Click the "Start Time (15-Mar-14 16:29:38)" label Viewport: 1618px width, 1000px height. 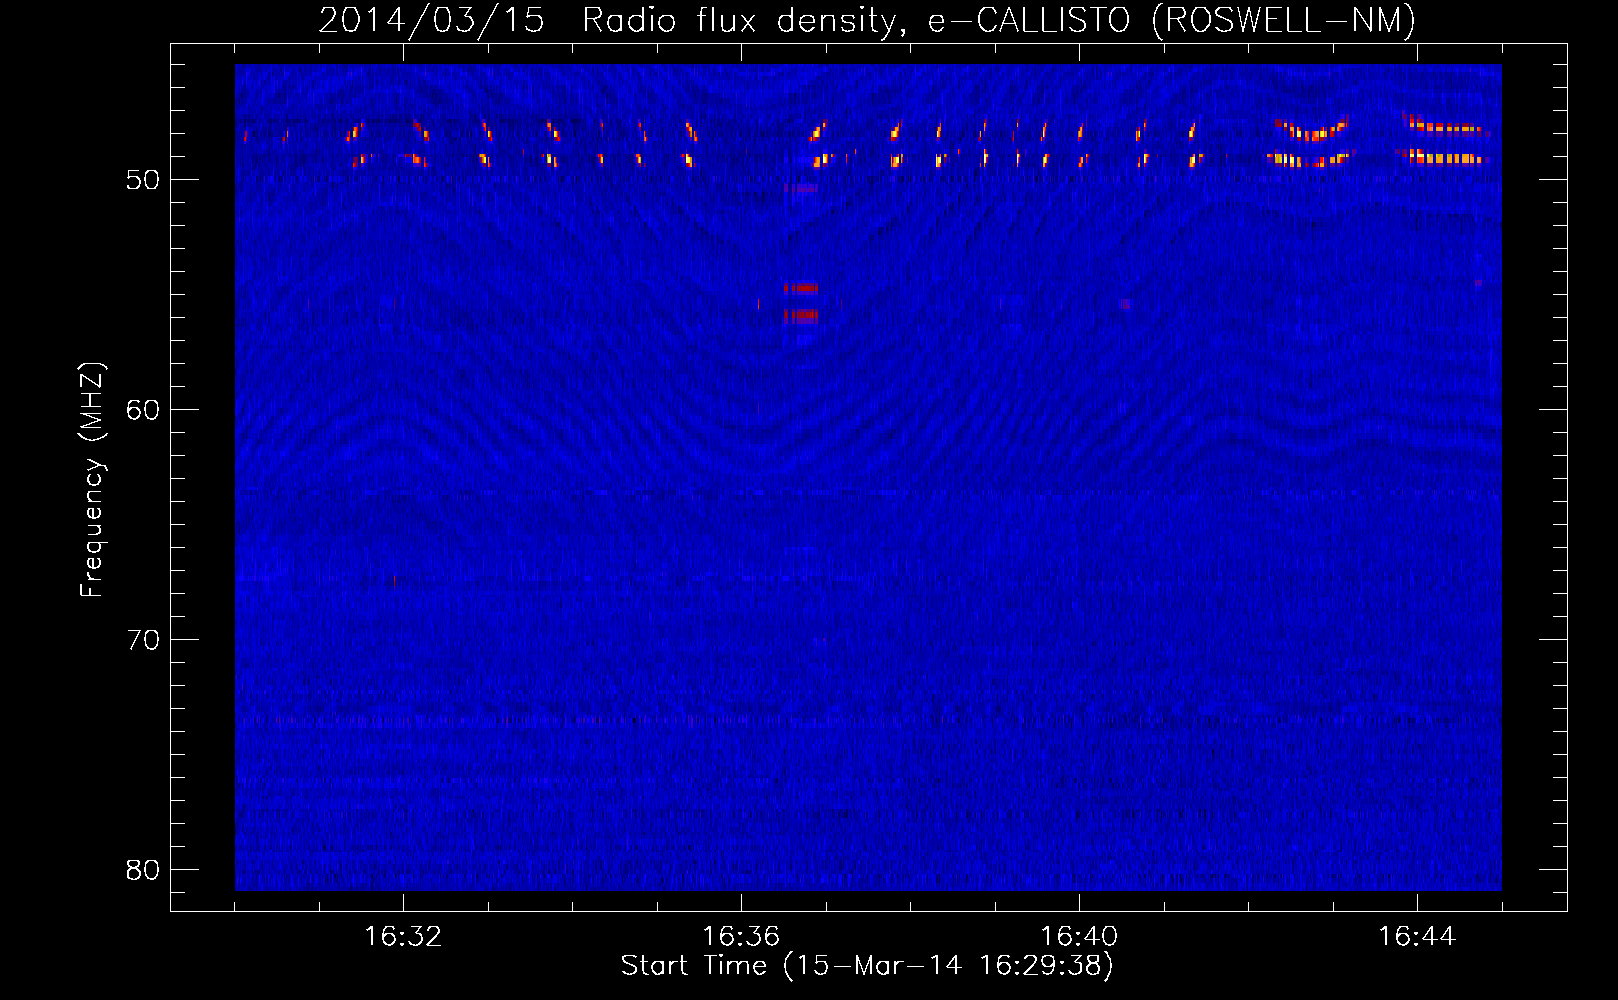[x=867, y=966]
